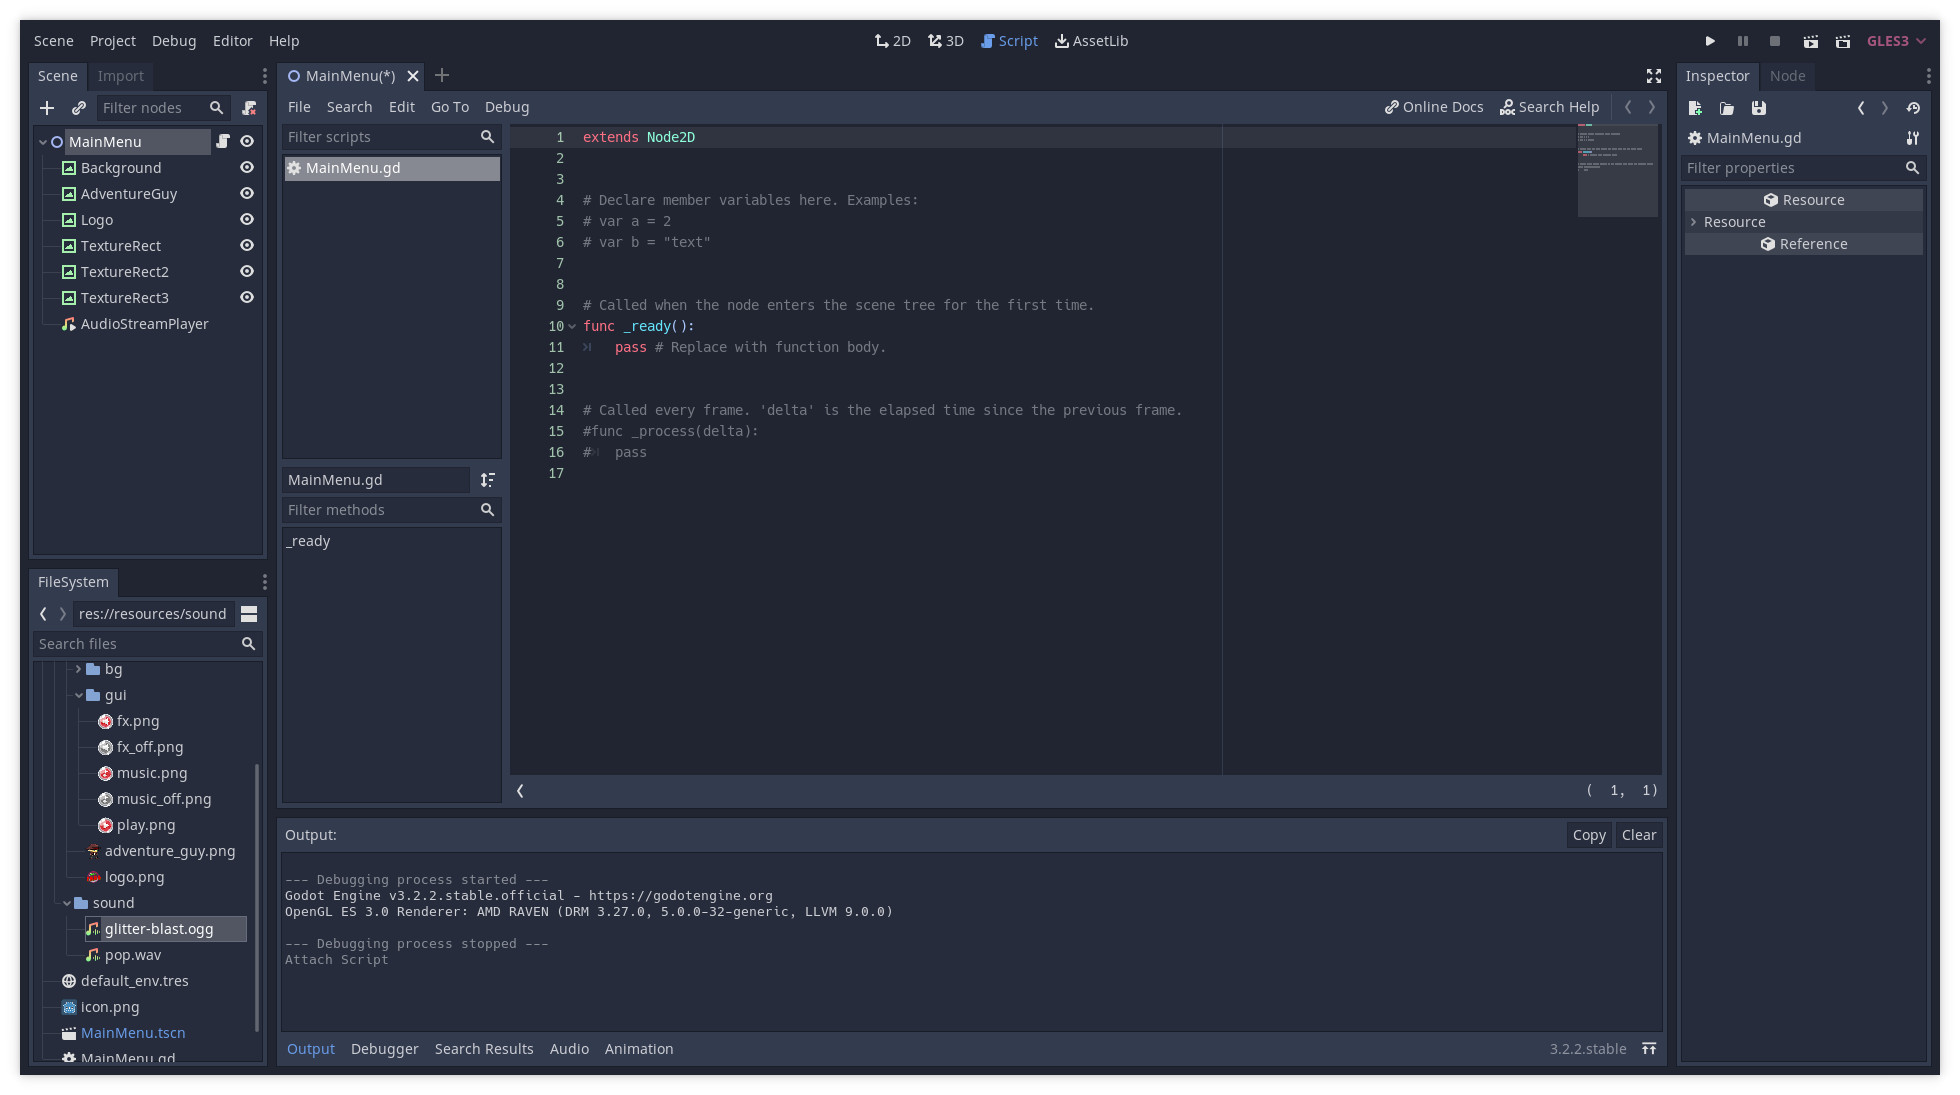This screenshot has width=1960, height=1095.
Task: Click the save resource icon in Inspector
Action: (1759, 108)
